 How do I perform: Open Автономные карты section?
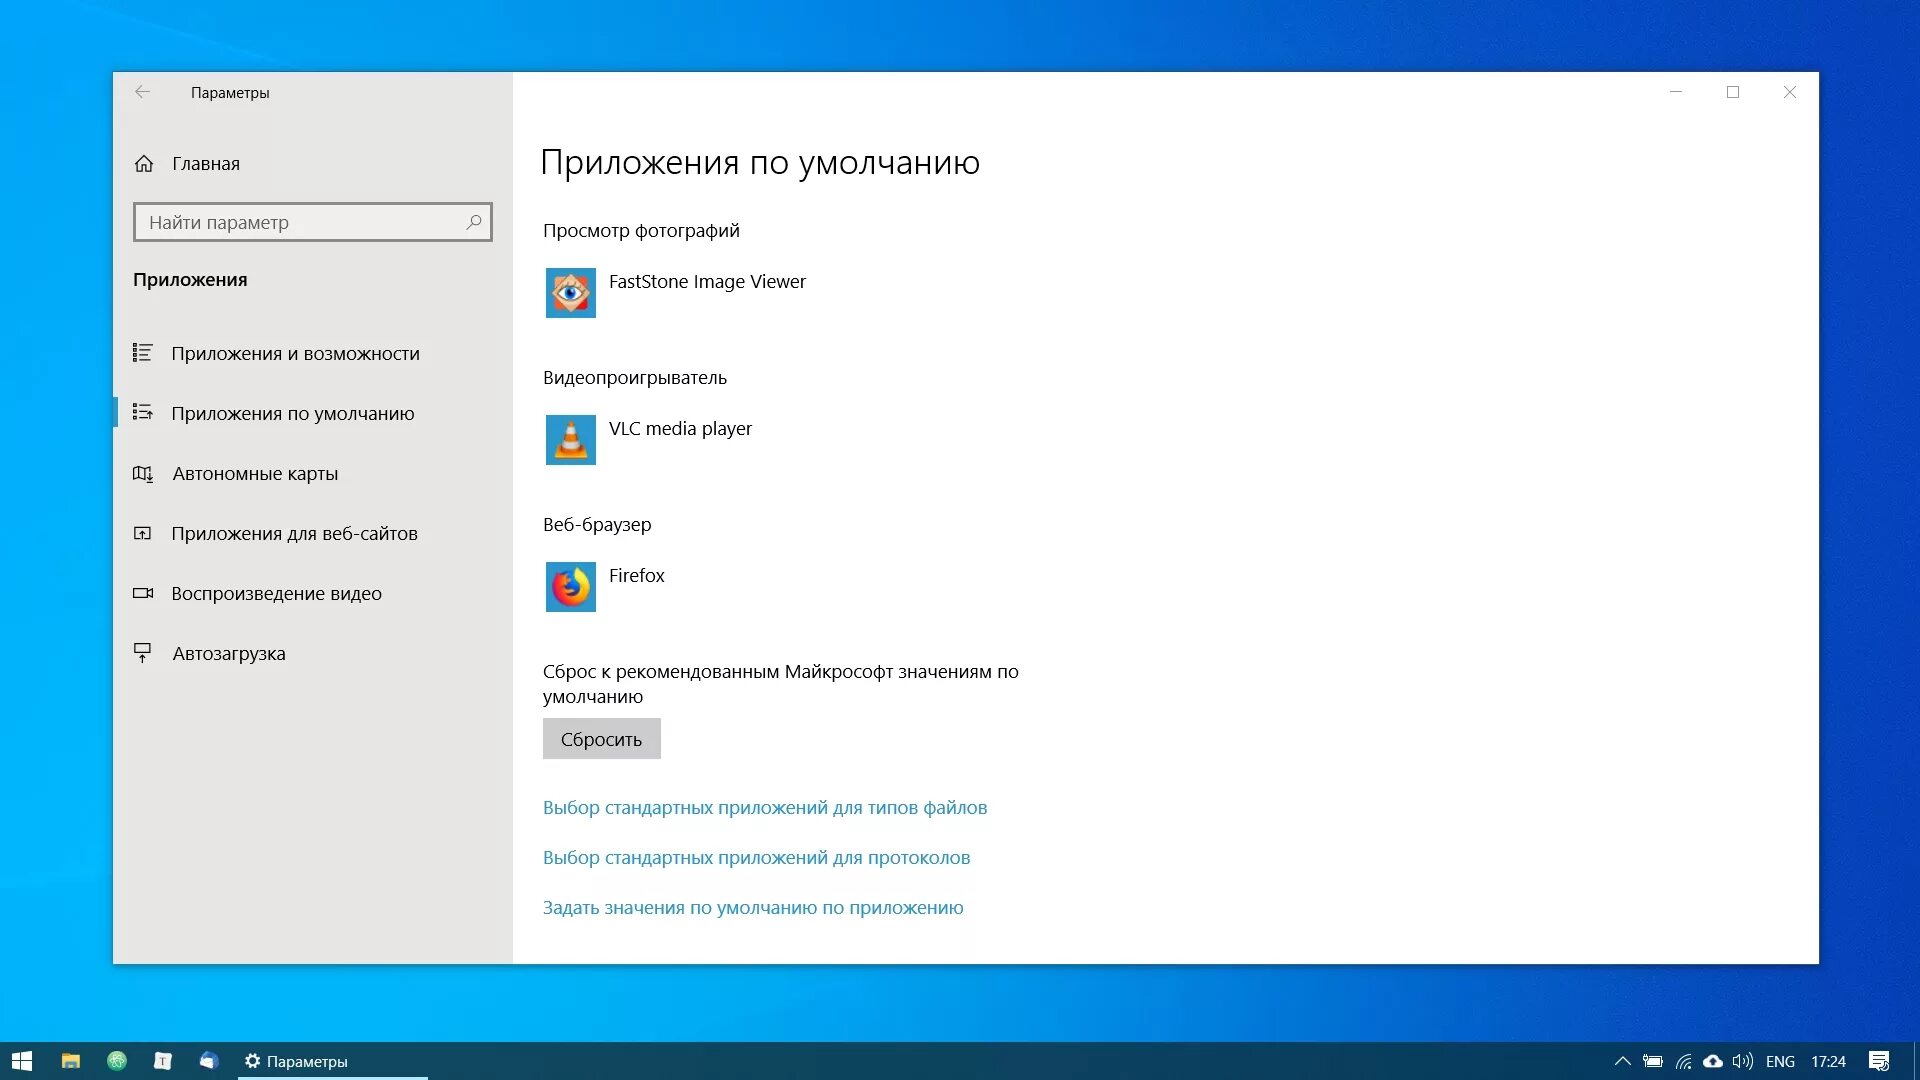coord(313,473)
